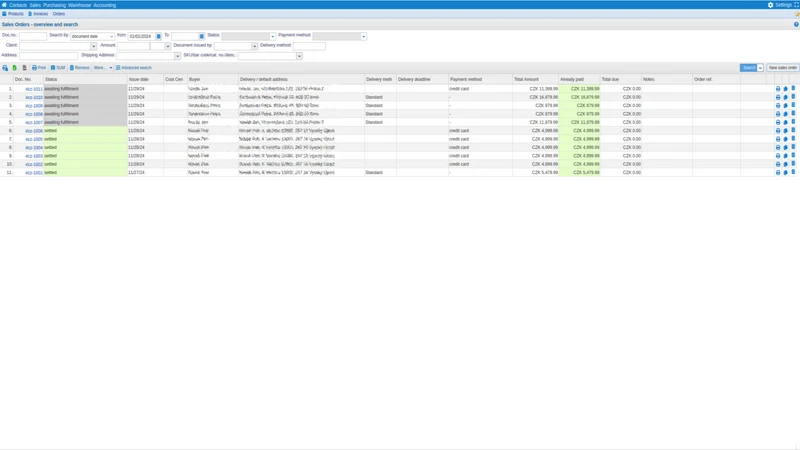800x450 pixels.
Task: Focus the Doc. no. input field
Action: pos(33,36)
